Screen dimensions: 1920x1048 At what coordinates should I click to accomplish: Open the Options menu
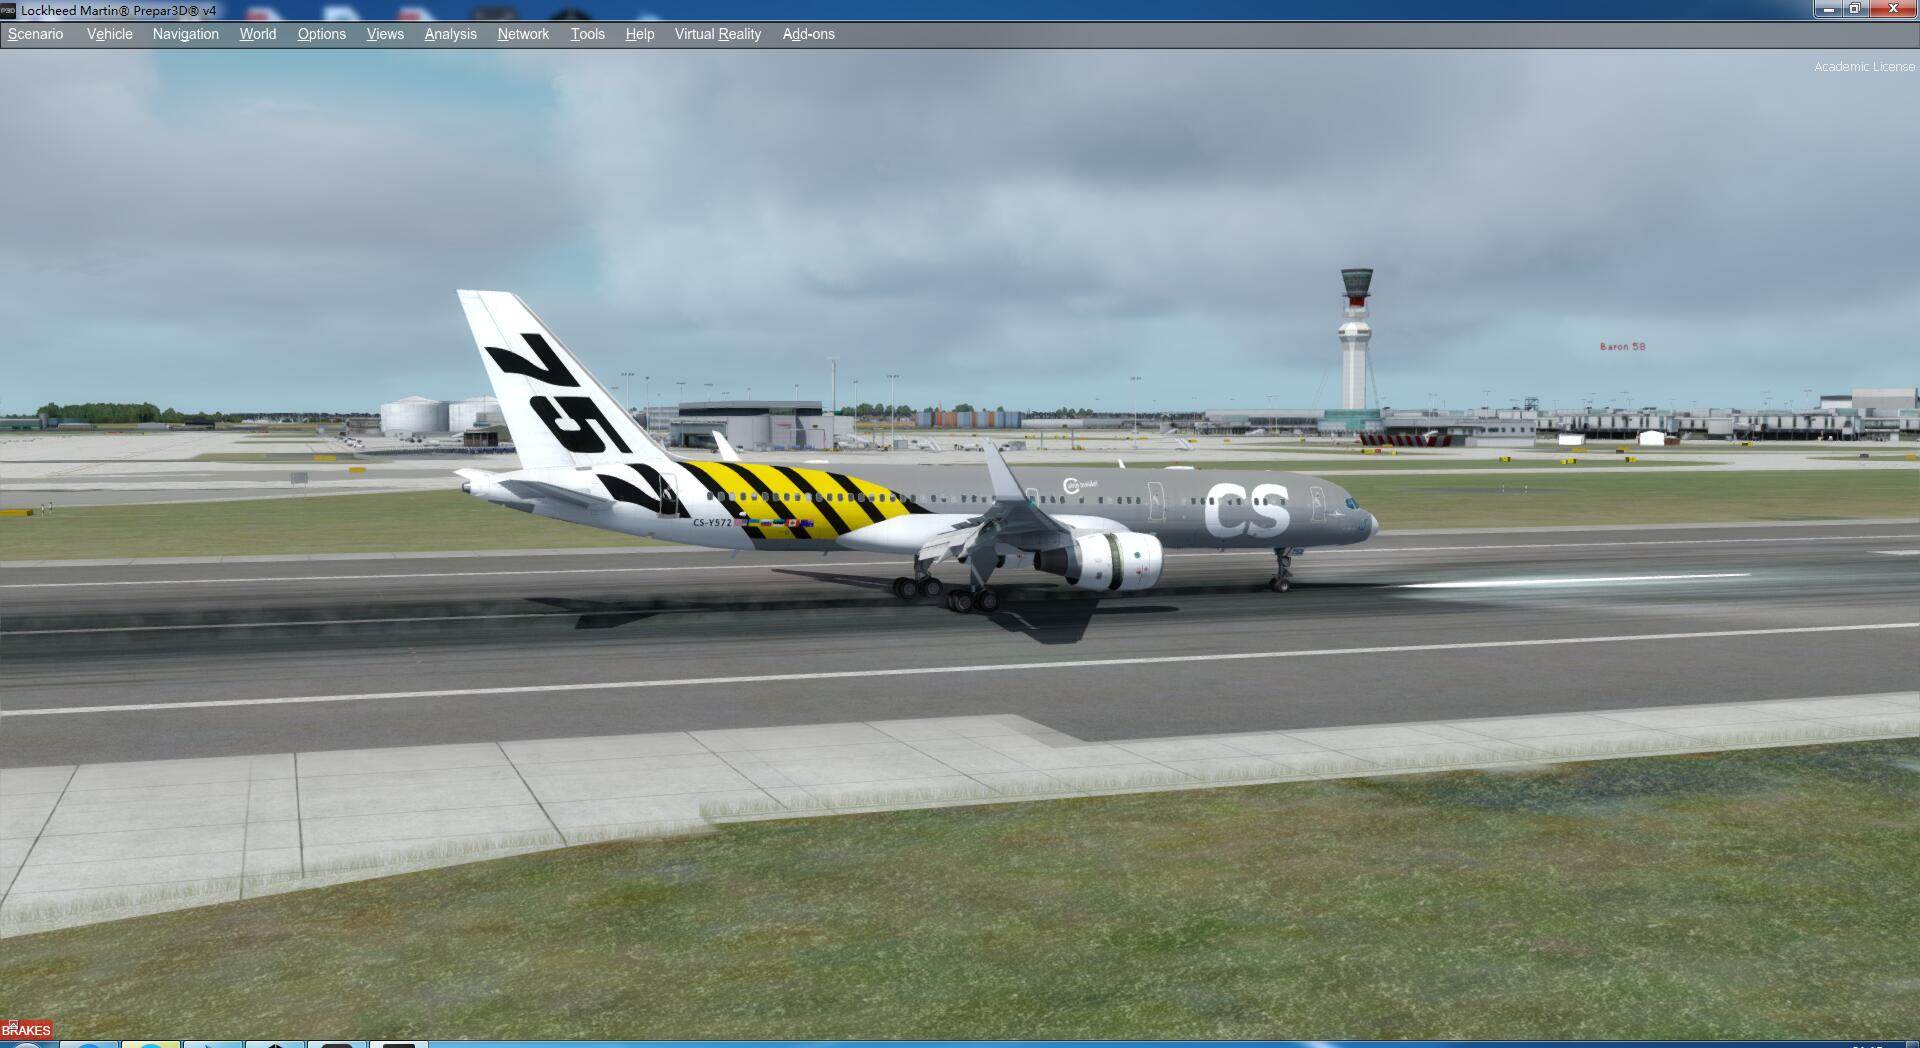click(x=321, y=33)
